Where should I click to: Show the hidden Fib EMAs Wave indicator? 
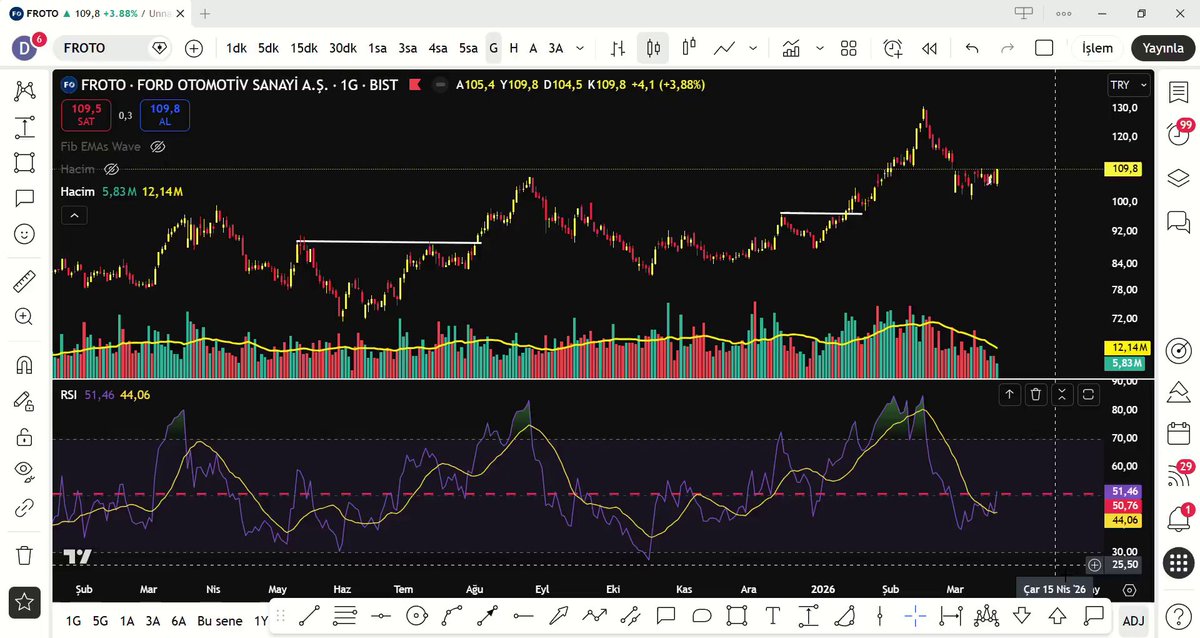click(x=157, y=146)
